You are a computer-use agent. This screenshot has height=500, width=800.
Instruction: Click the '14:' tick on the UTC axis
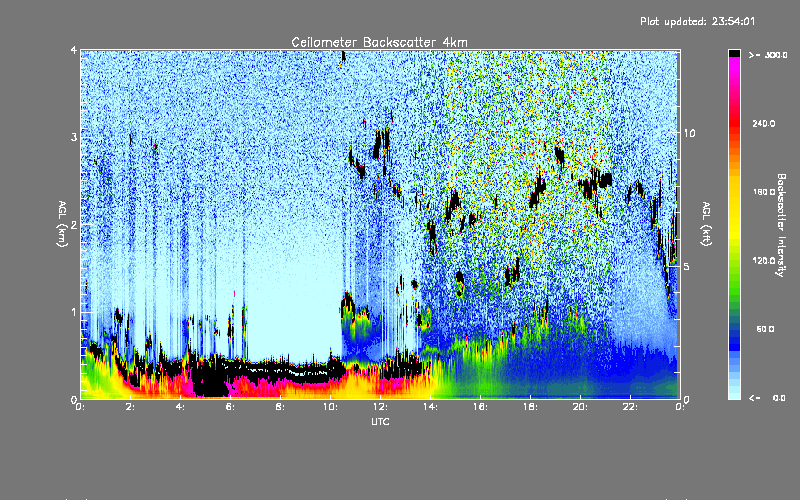(431, 407)
